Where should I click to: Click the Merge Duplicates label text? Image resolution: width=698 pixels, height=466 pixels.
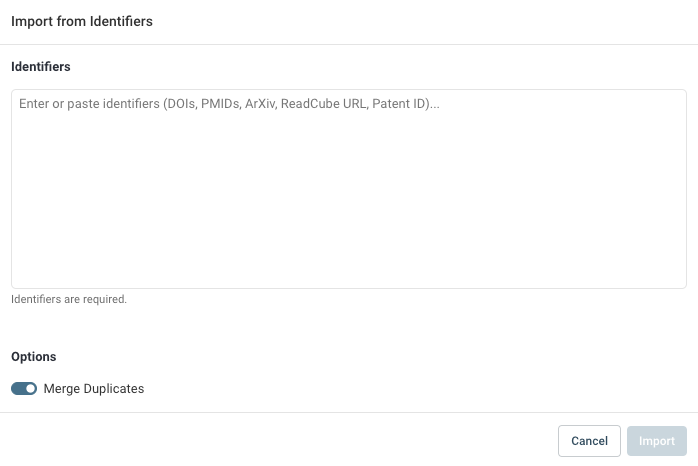pyautogui.click(x=94, y=388)
